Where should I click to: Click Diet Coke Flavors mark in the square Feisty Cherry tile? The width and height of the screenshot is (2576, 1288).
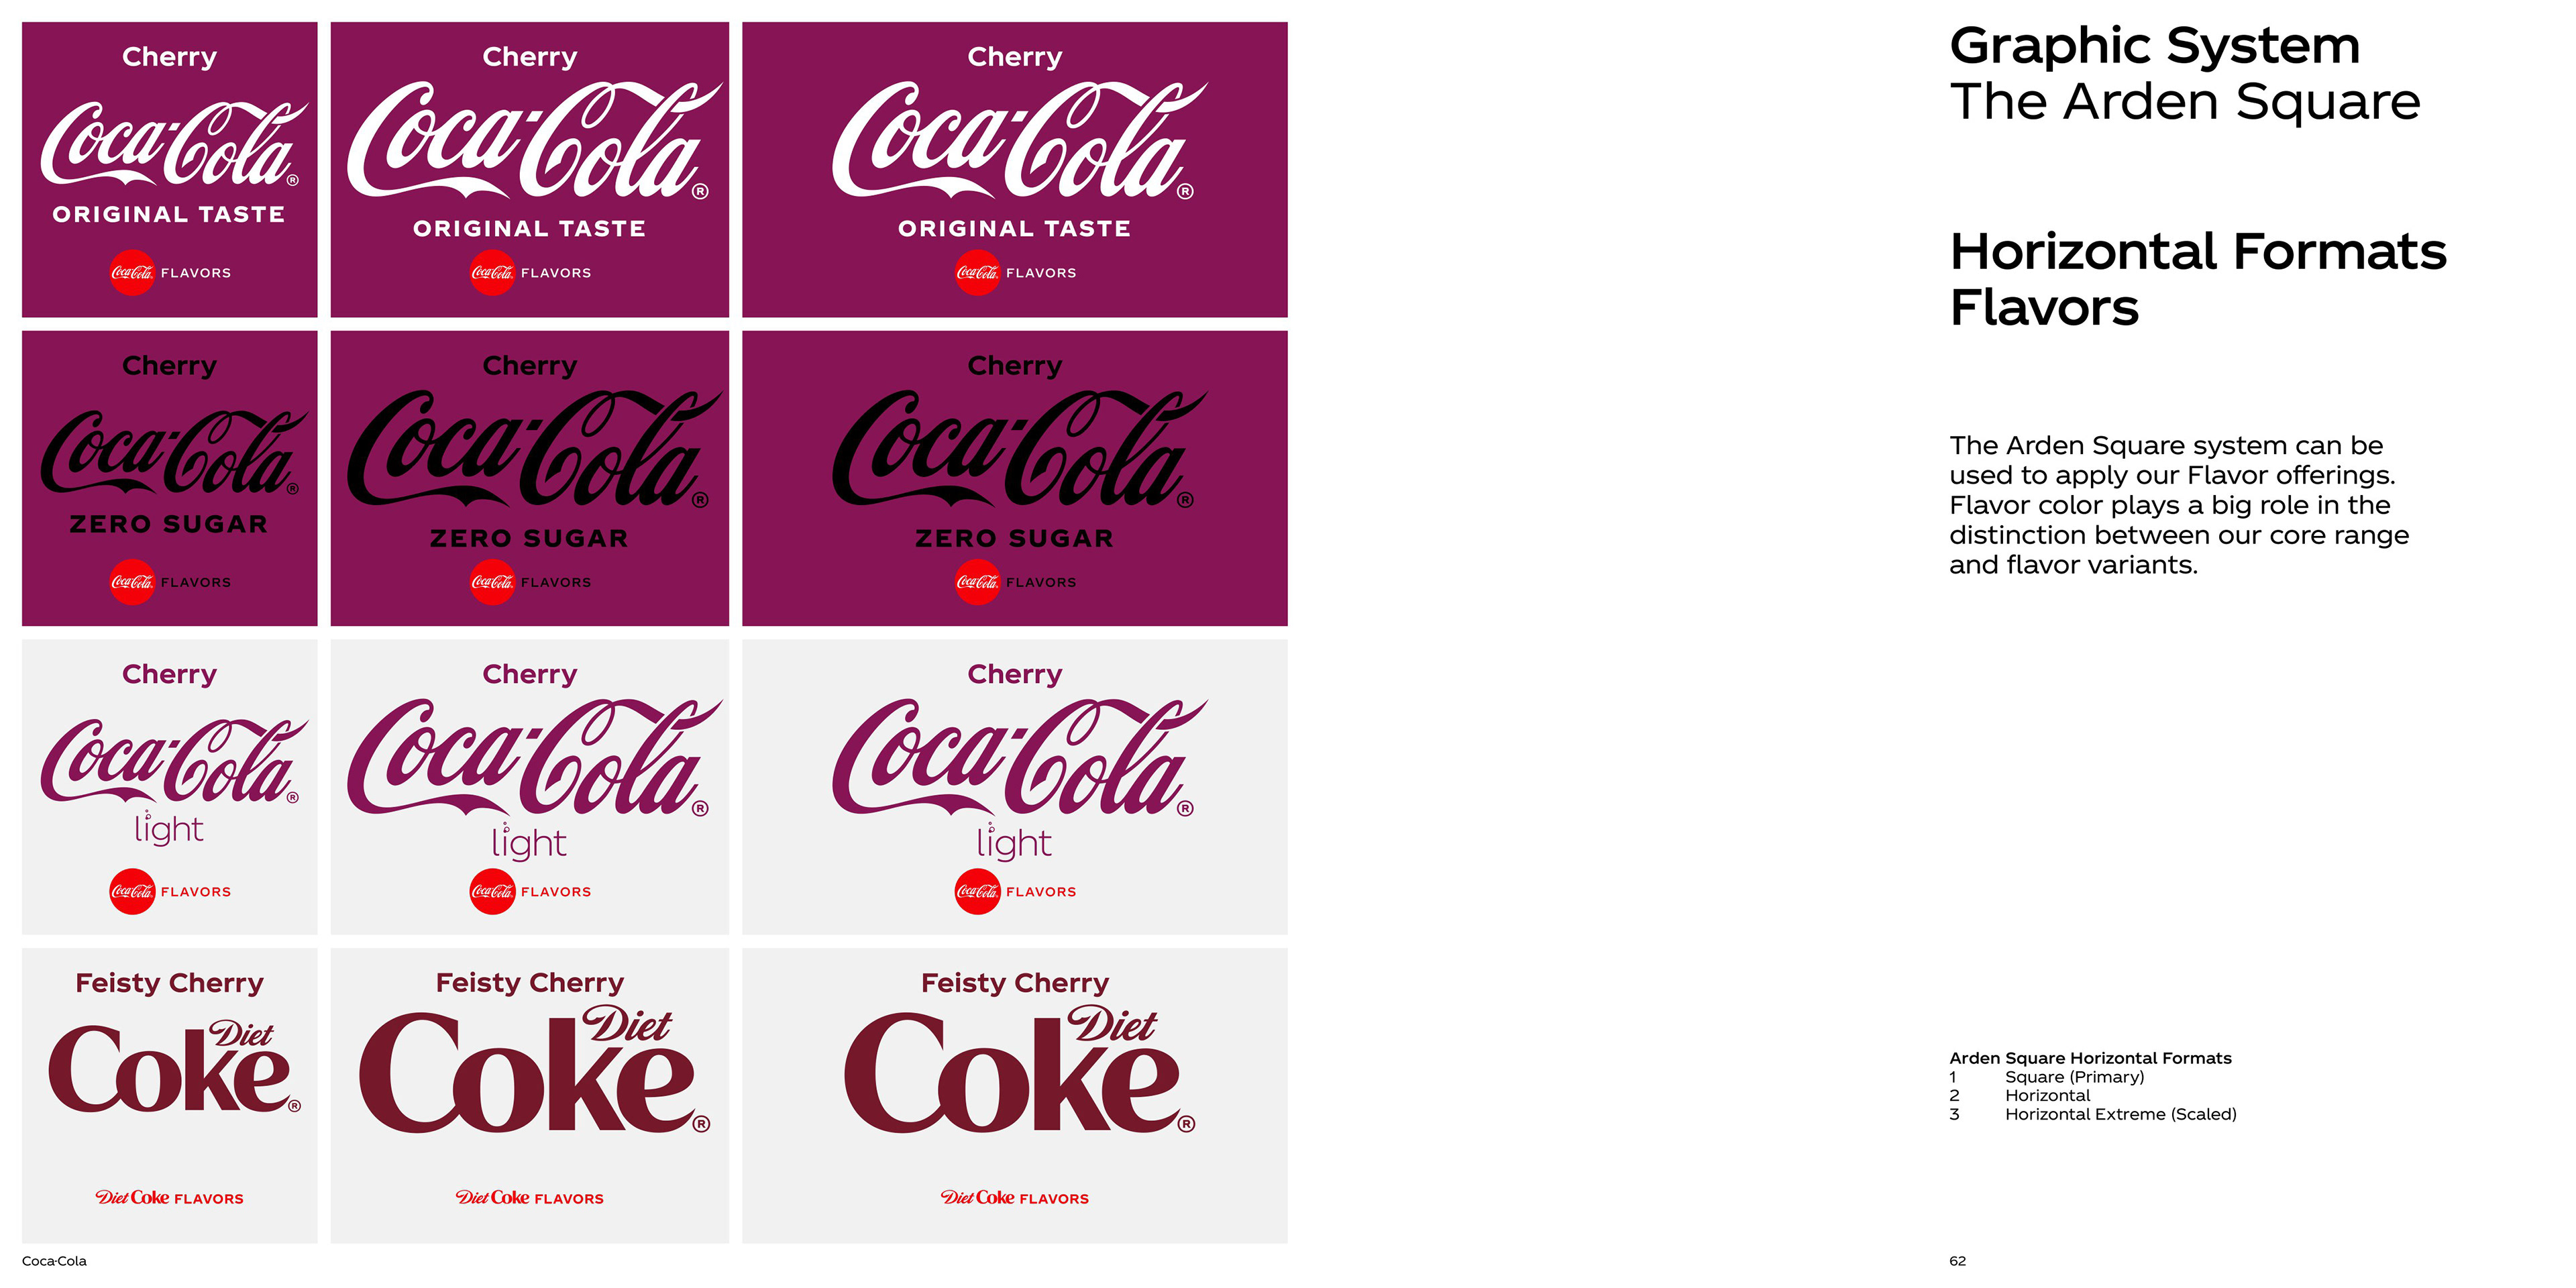169,1197
